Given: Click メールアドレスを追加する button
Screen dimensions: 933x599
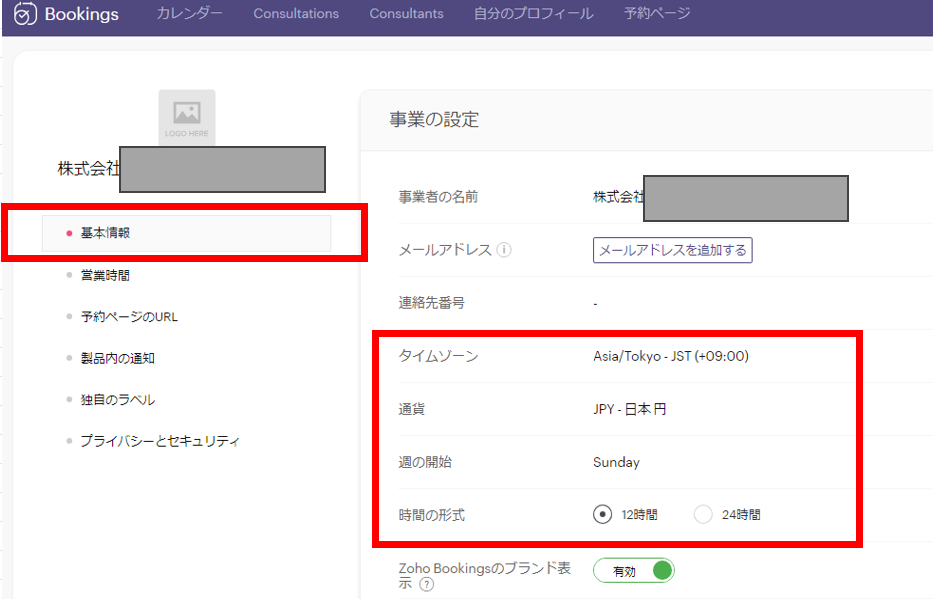Looking at the screenshot, I should click(672, 250).
